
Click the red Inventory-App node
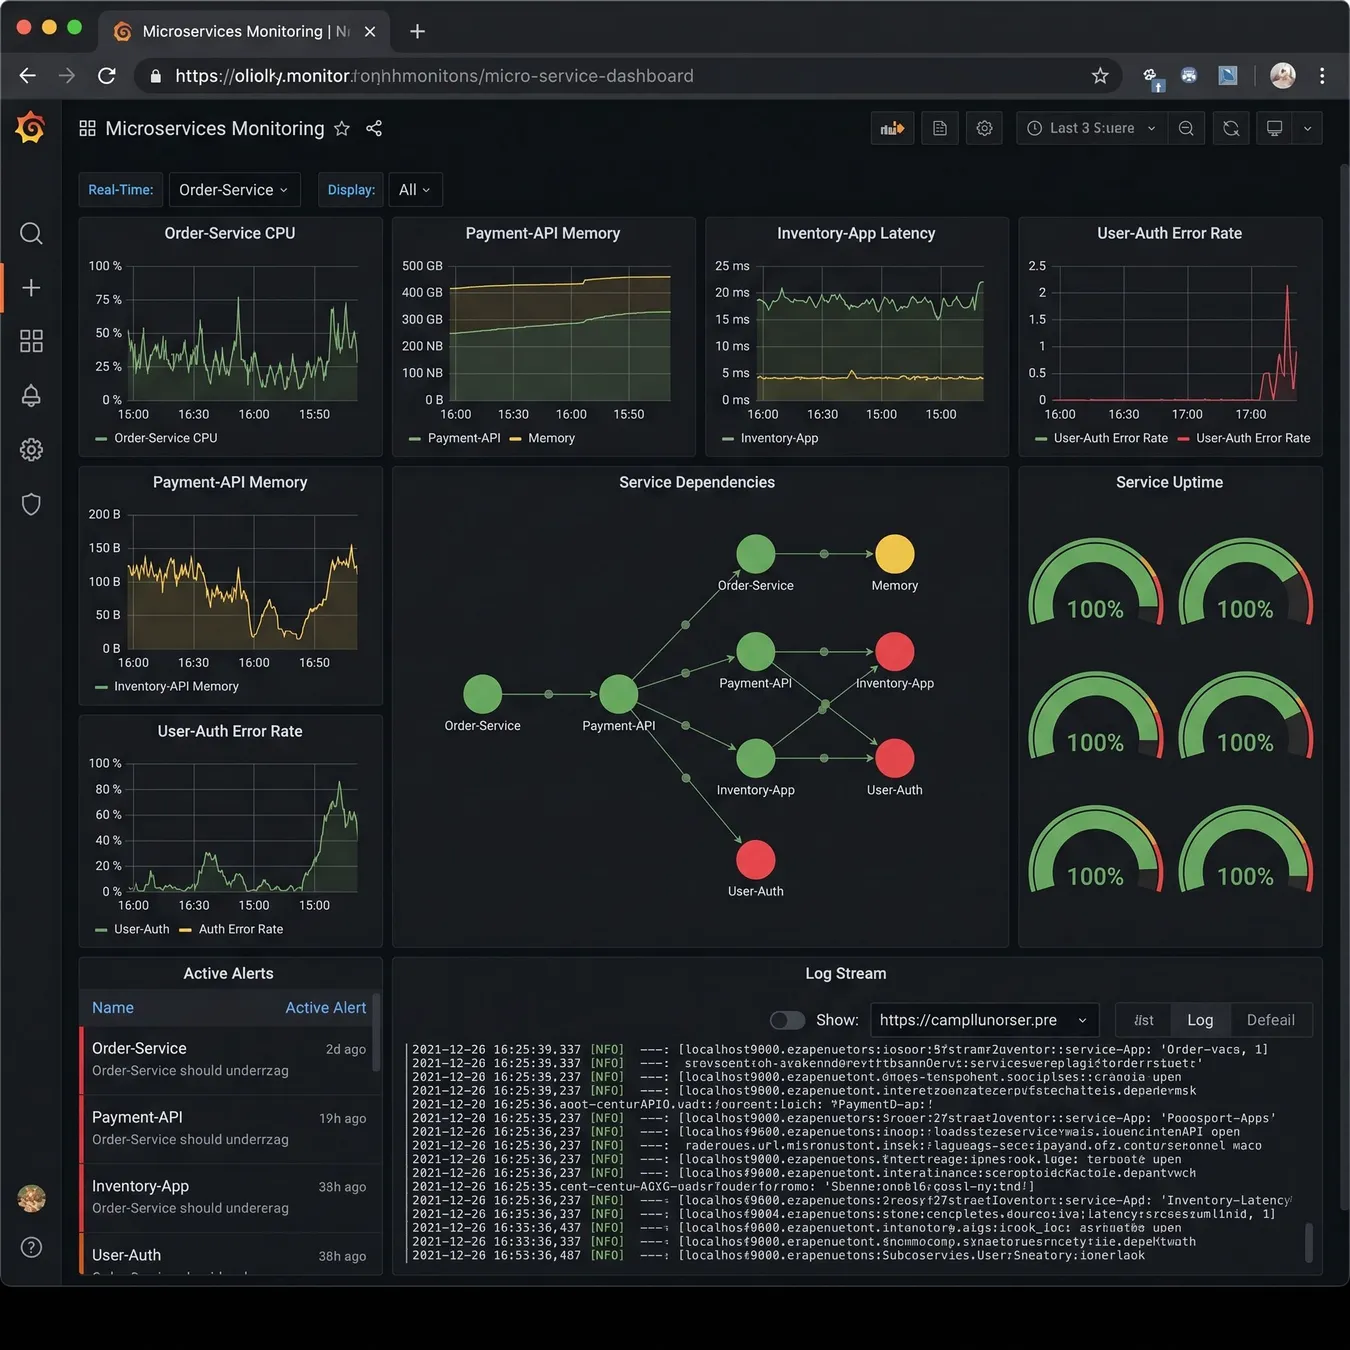click(x=895, y=652)
